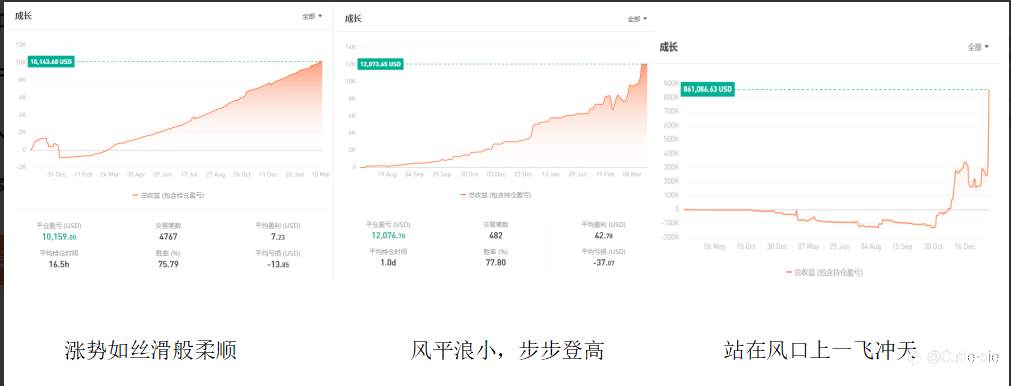Click the 06 May label on the right chart axis
This screenshot has width=1011, height=386.
tap(715, 246)
